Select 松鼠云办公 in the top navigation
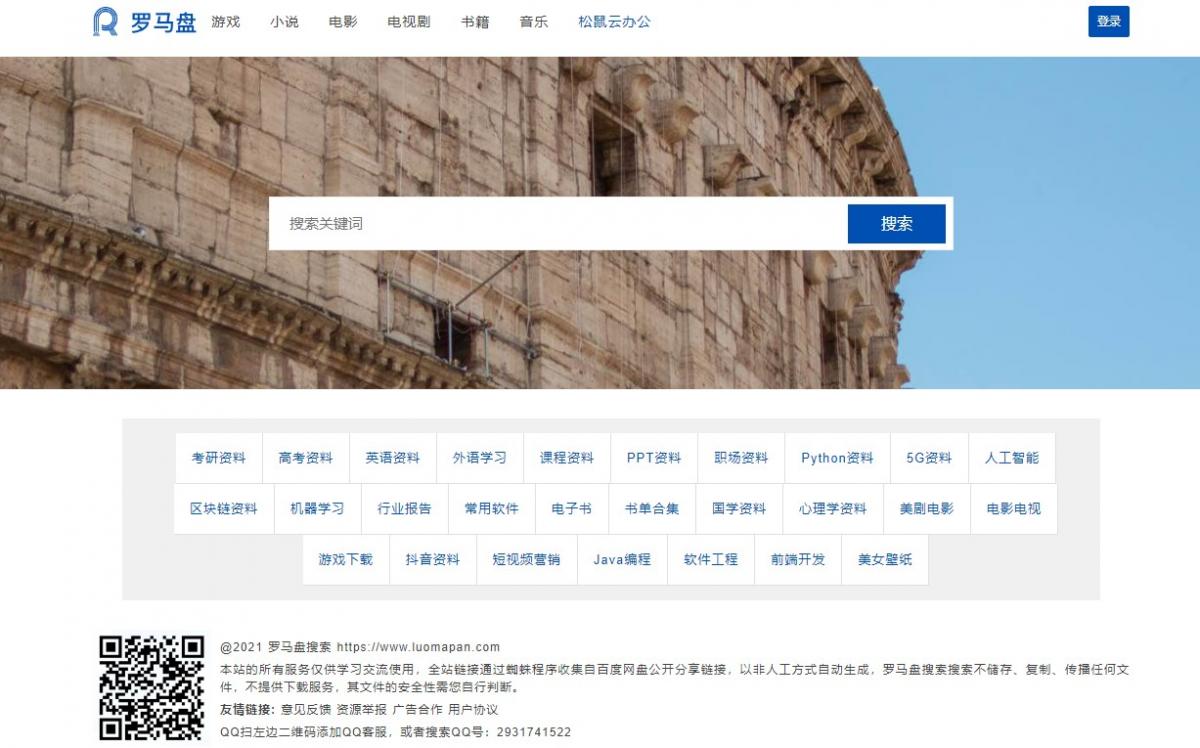The width and height of the screenshot is (1200, 748). 614,22
